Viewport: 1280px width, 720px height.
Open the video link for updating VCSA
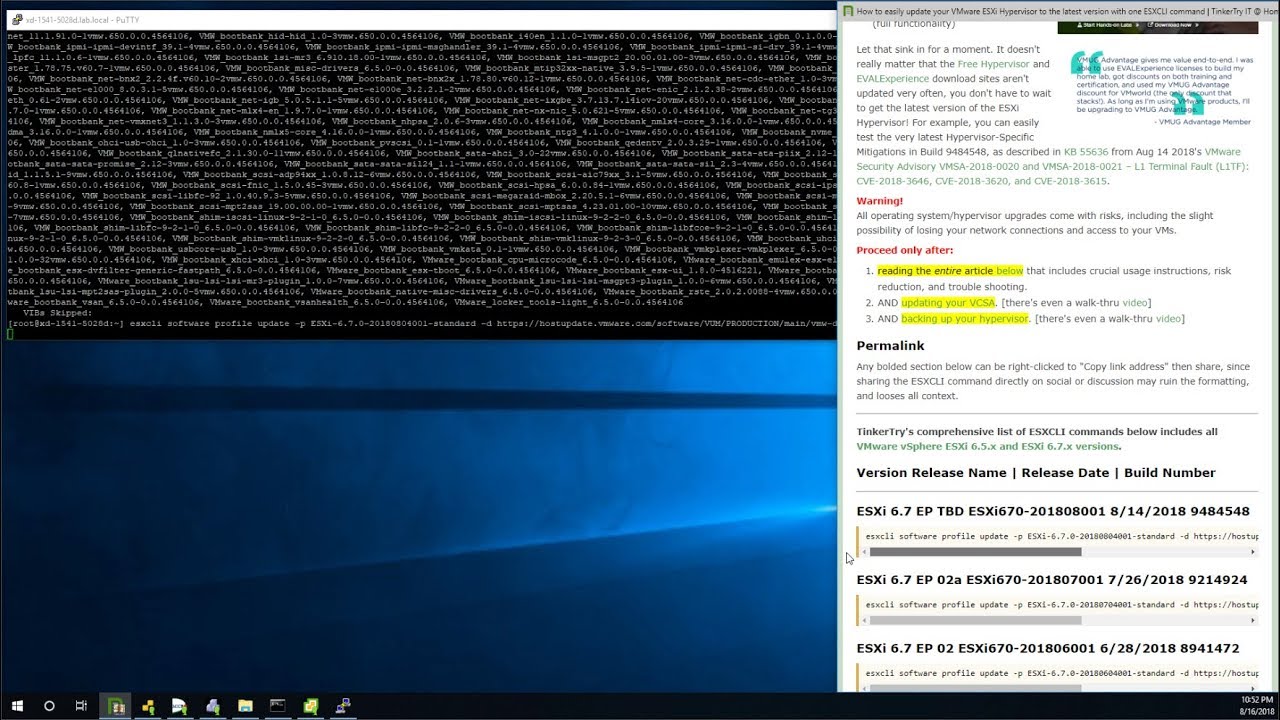1134,303
